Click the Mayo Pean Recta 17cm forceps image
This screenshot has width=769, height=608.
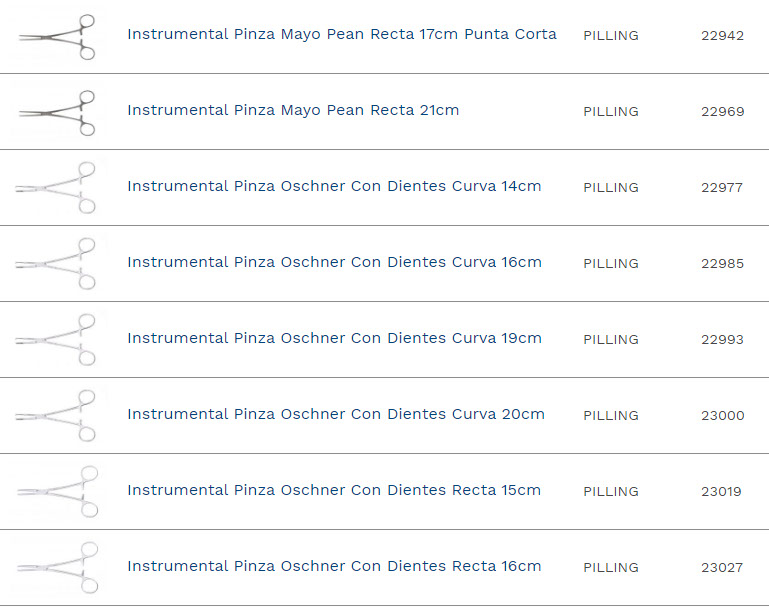[58, 36]
